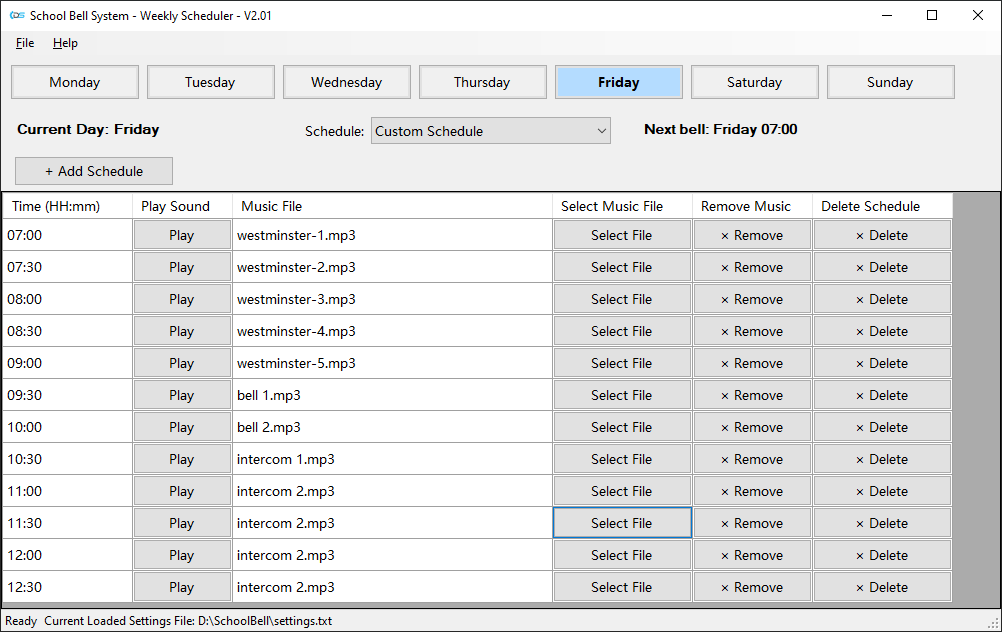Switch to the Tuesday tab

click(210, 82)
